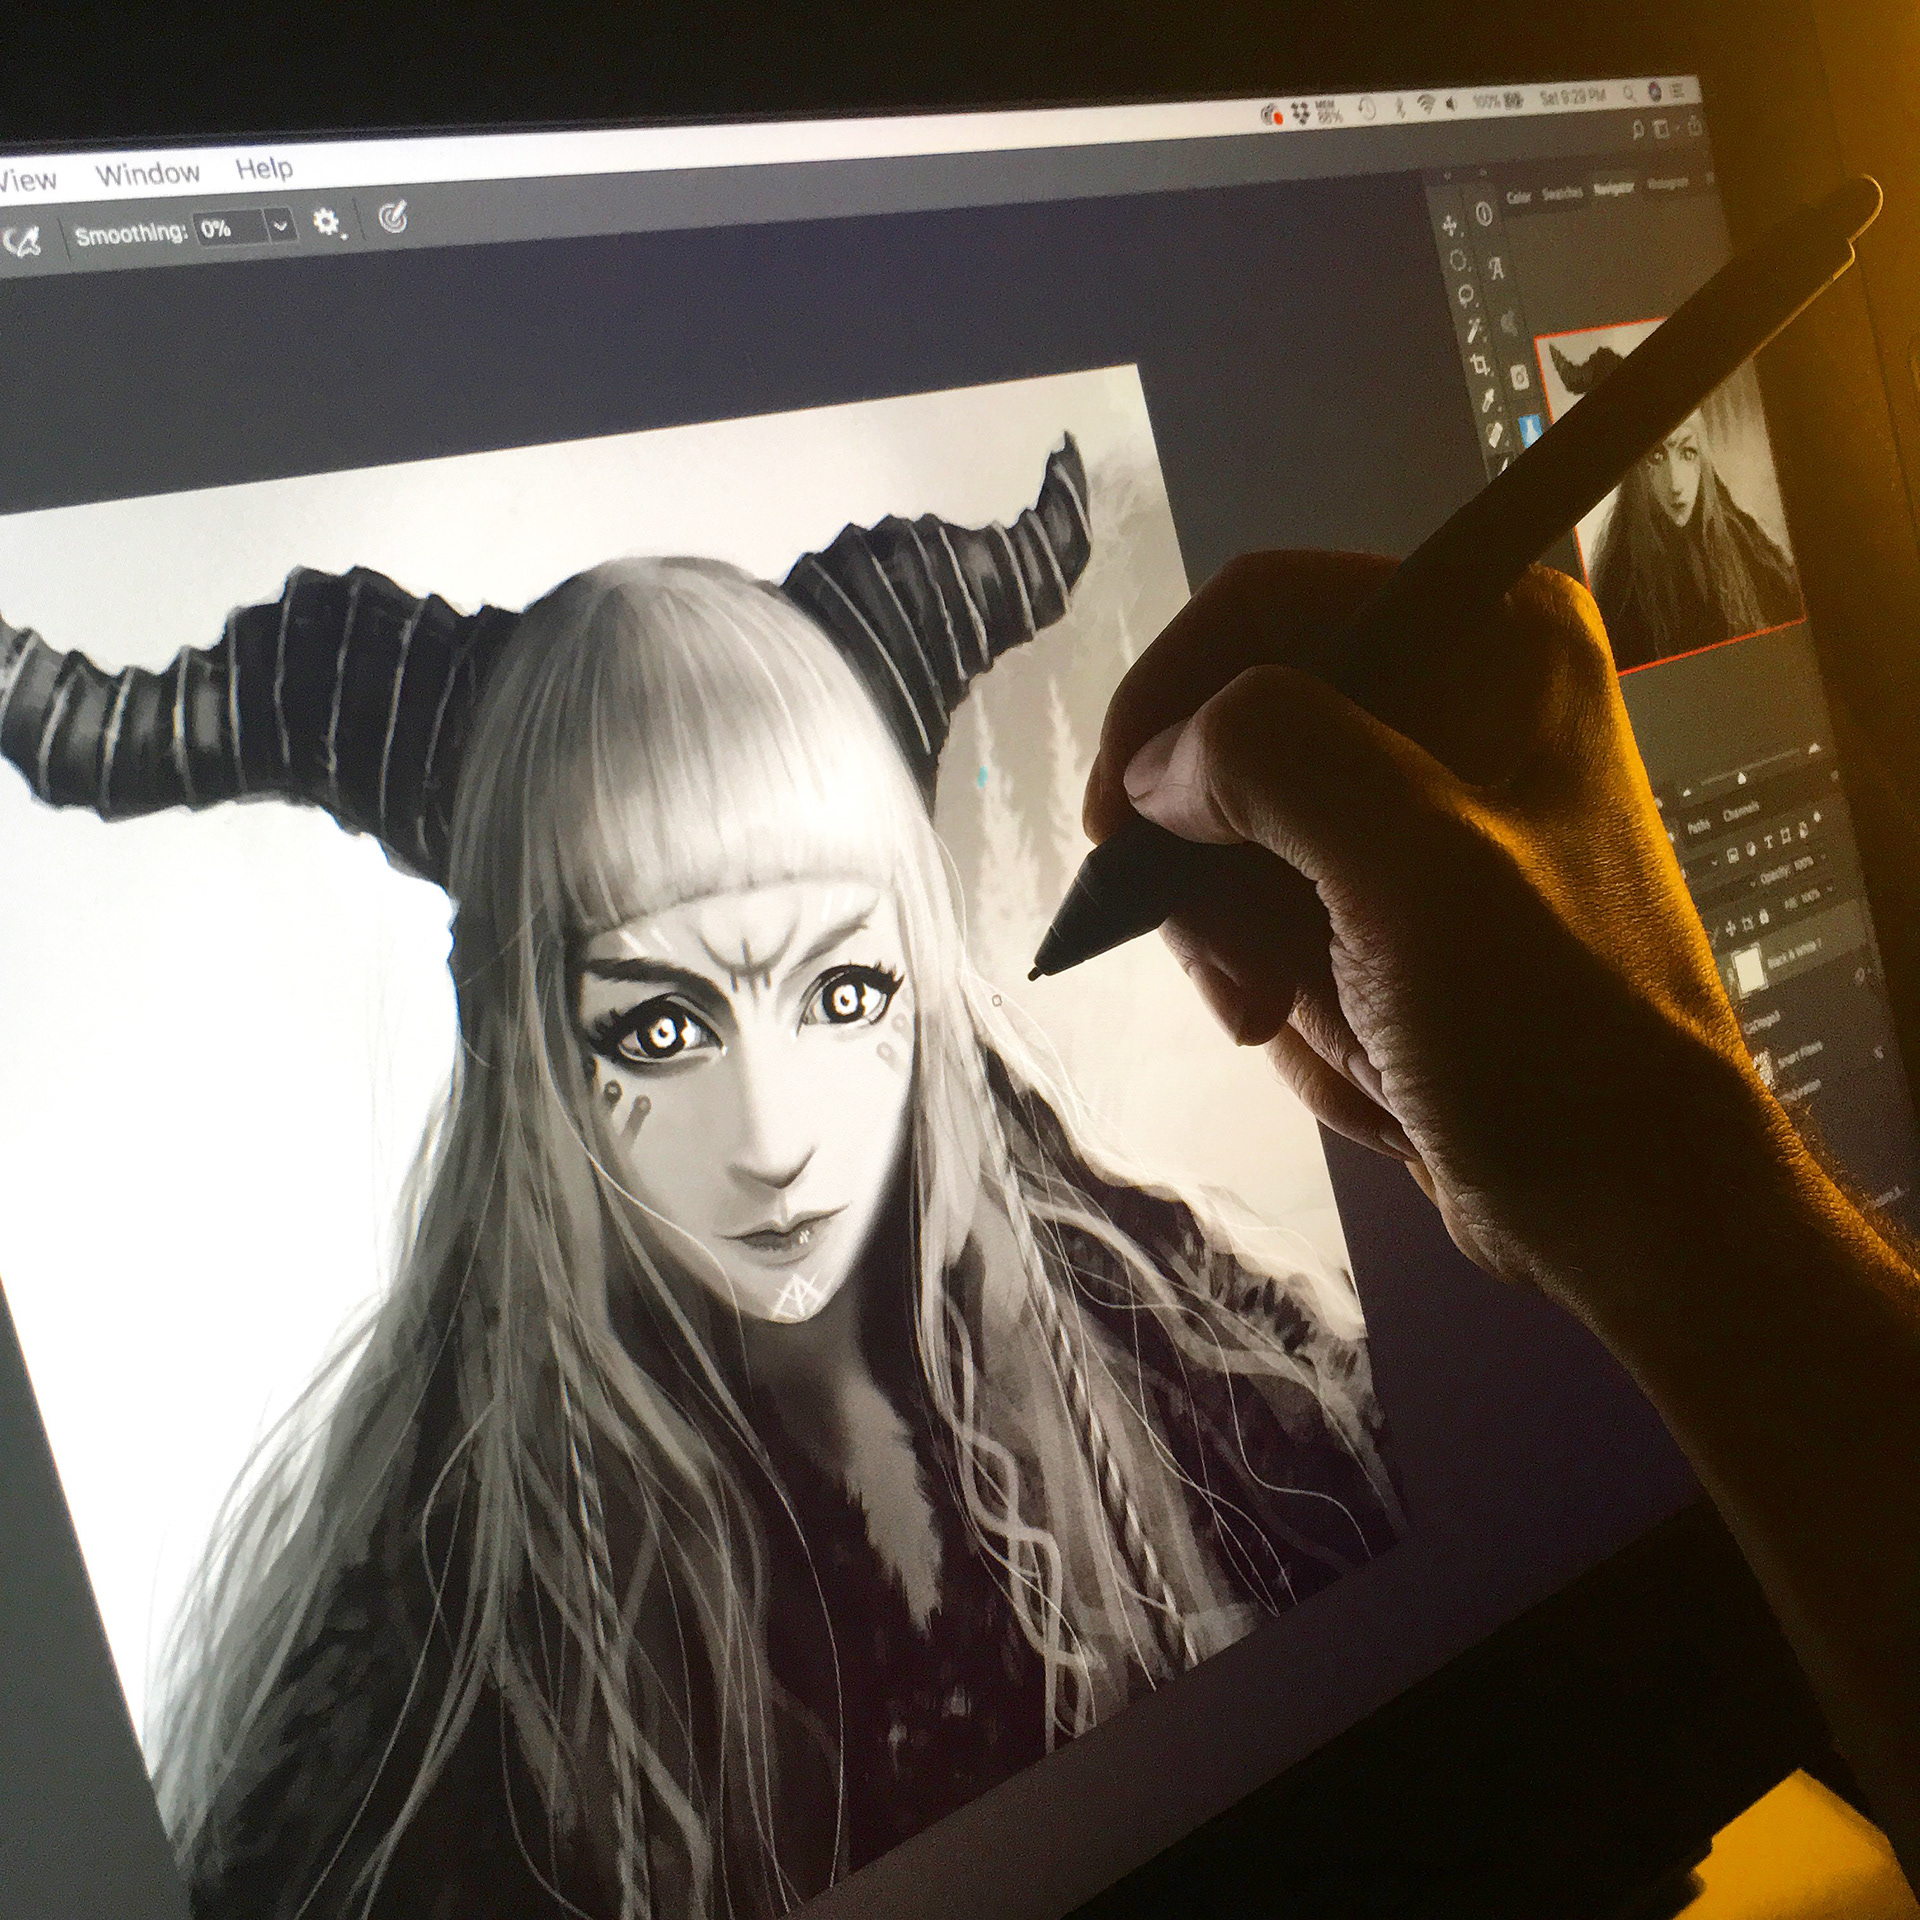Click the Navigator zoom slider handle
Viewport: 1920px width, 1920px height.
pyautogui.click(x=1742, y=778)
